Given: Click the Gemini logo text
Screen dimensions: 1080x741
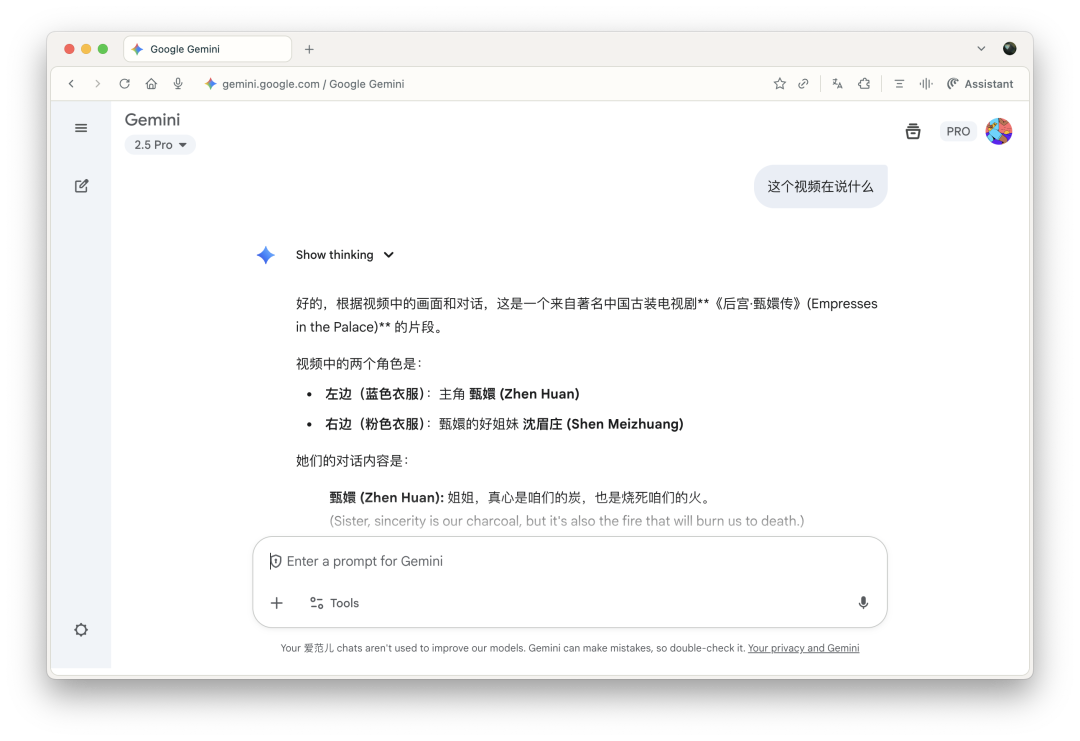Looking at the screenshot, I should pos(152,120).
